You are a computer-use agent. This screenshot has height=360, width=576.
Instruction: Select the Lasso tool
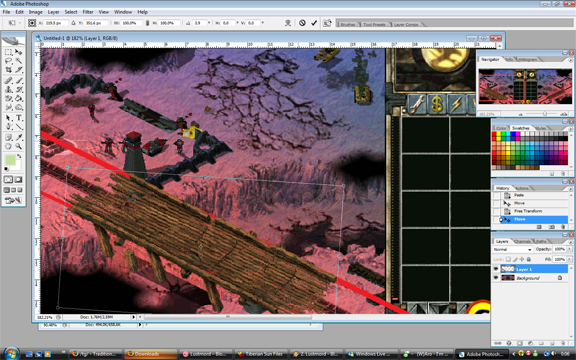point(8,61)
